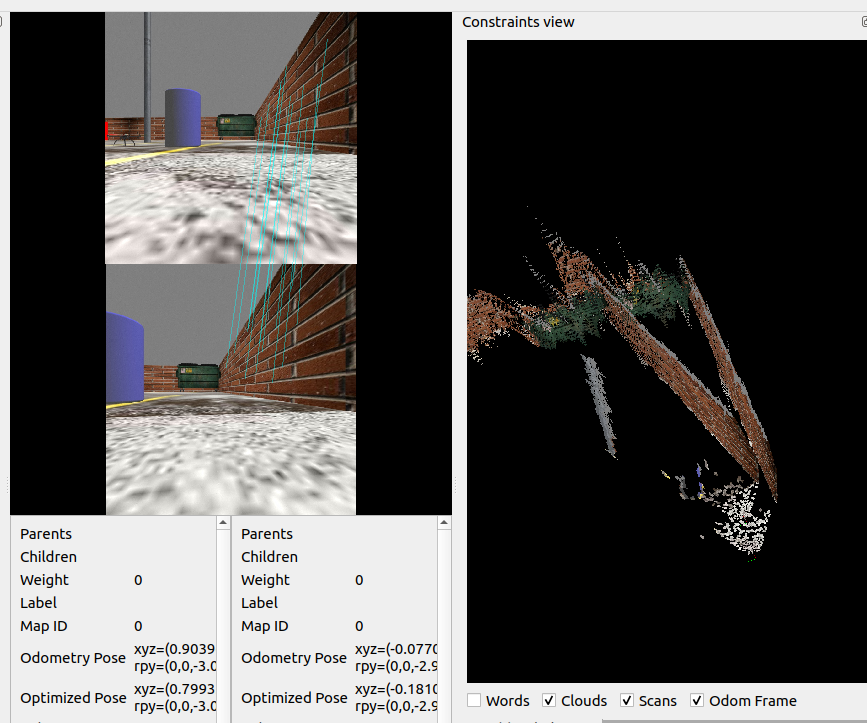This screenshot has height=723, width=867.
Task: Disable the Scans checkbox
Action: [x=627, y=701]
